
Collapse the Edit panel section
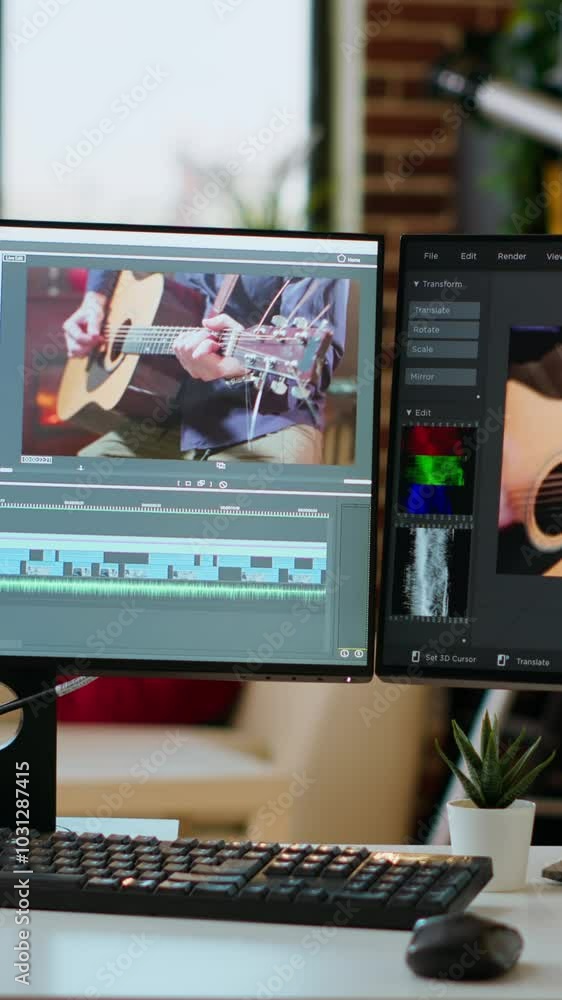409,413
